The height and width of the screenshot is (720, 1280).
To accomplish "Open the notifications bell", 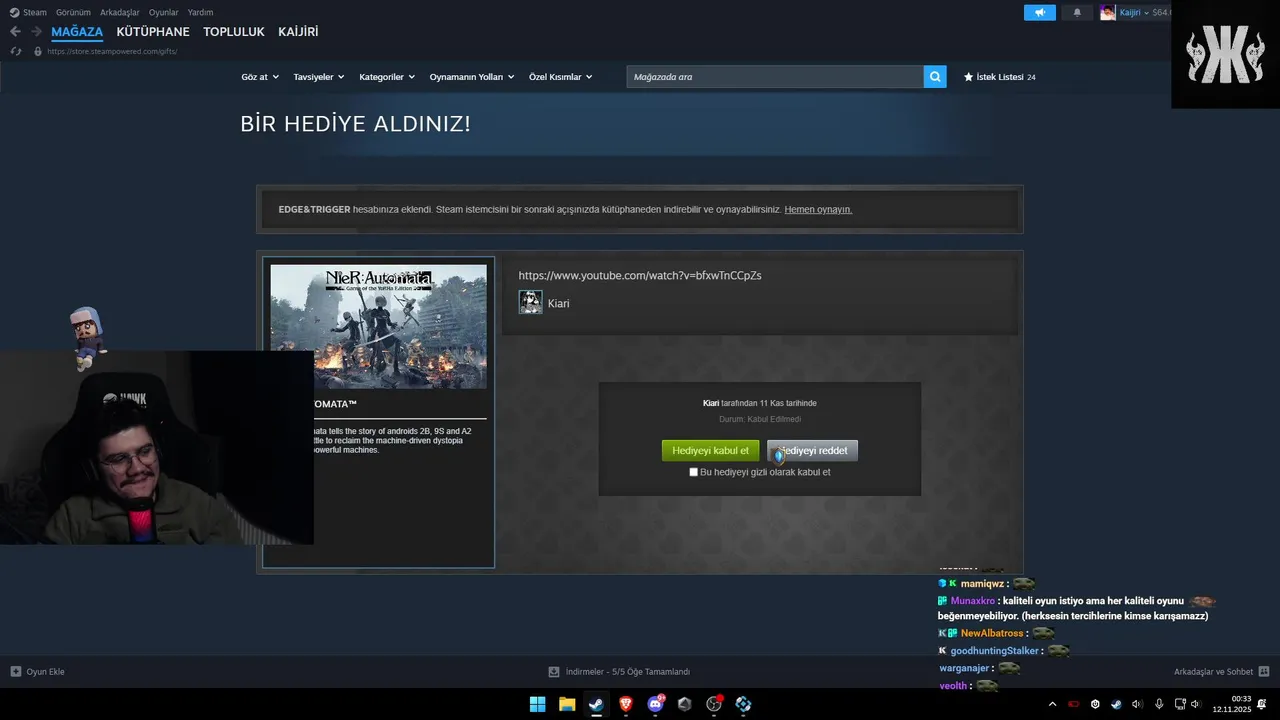I will click(1077, 12).
